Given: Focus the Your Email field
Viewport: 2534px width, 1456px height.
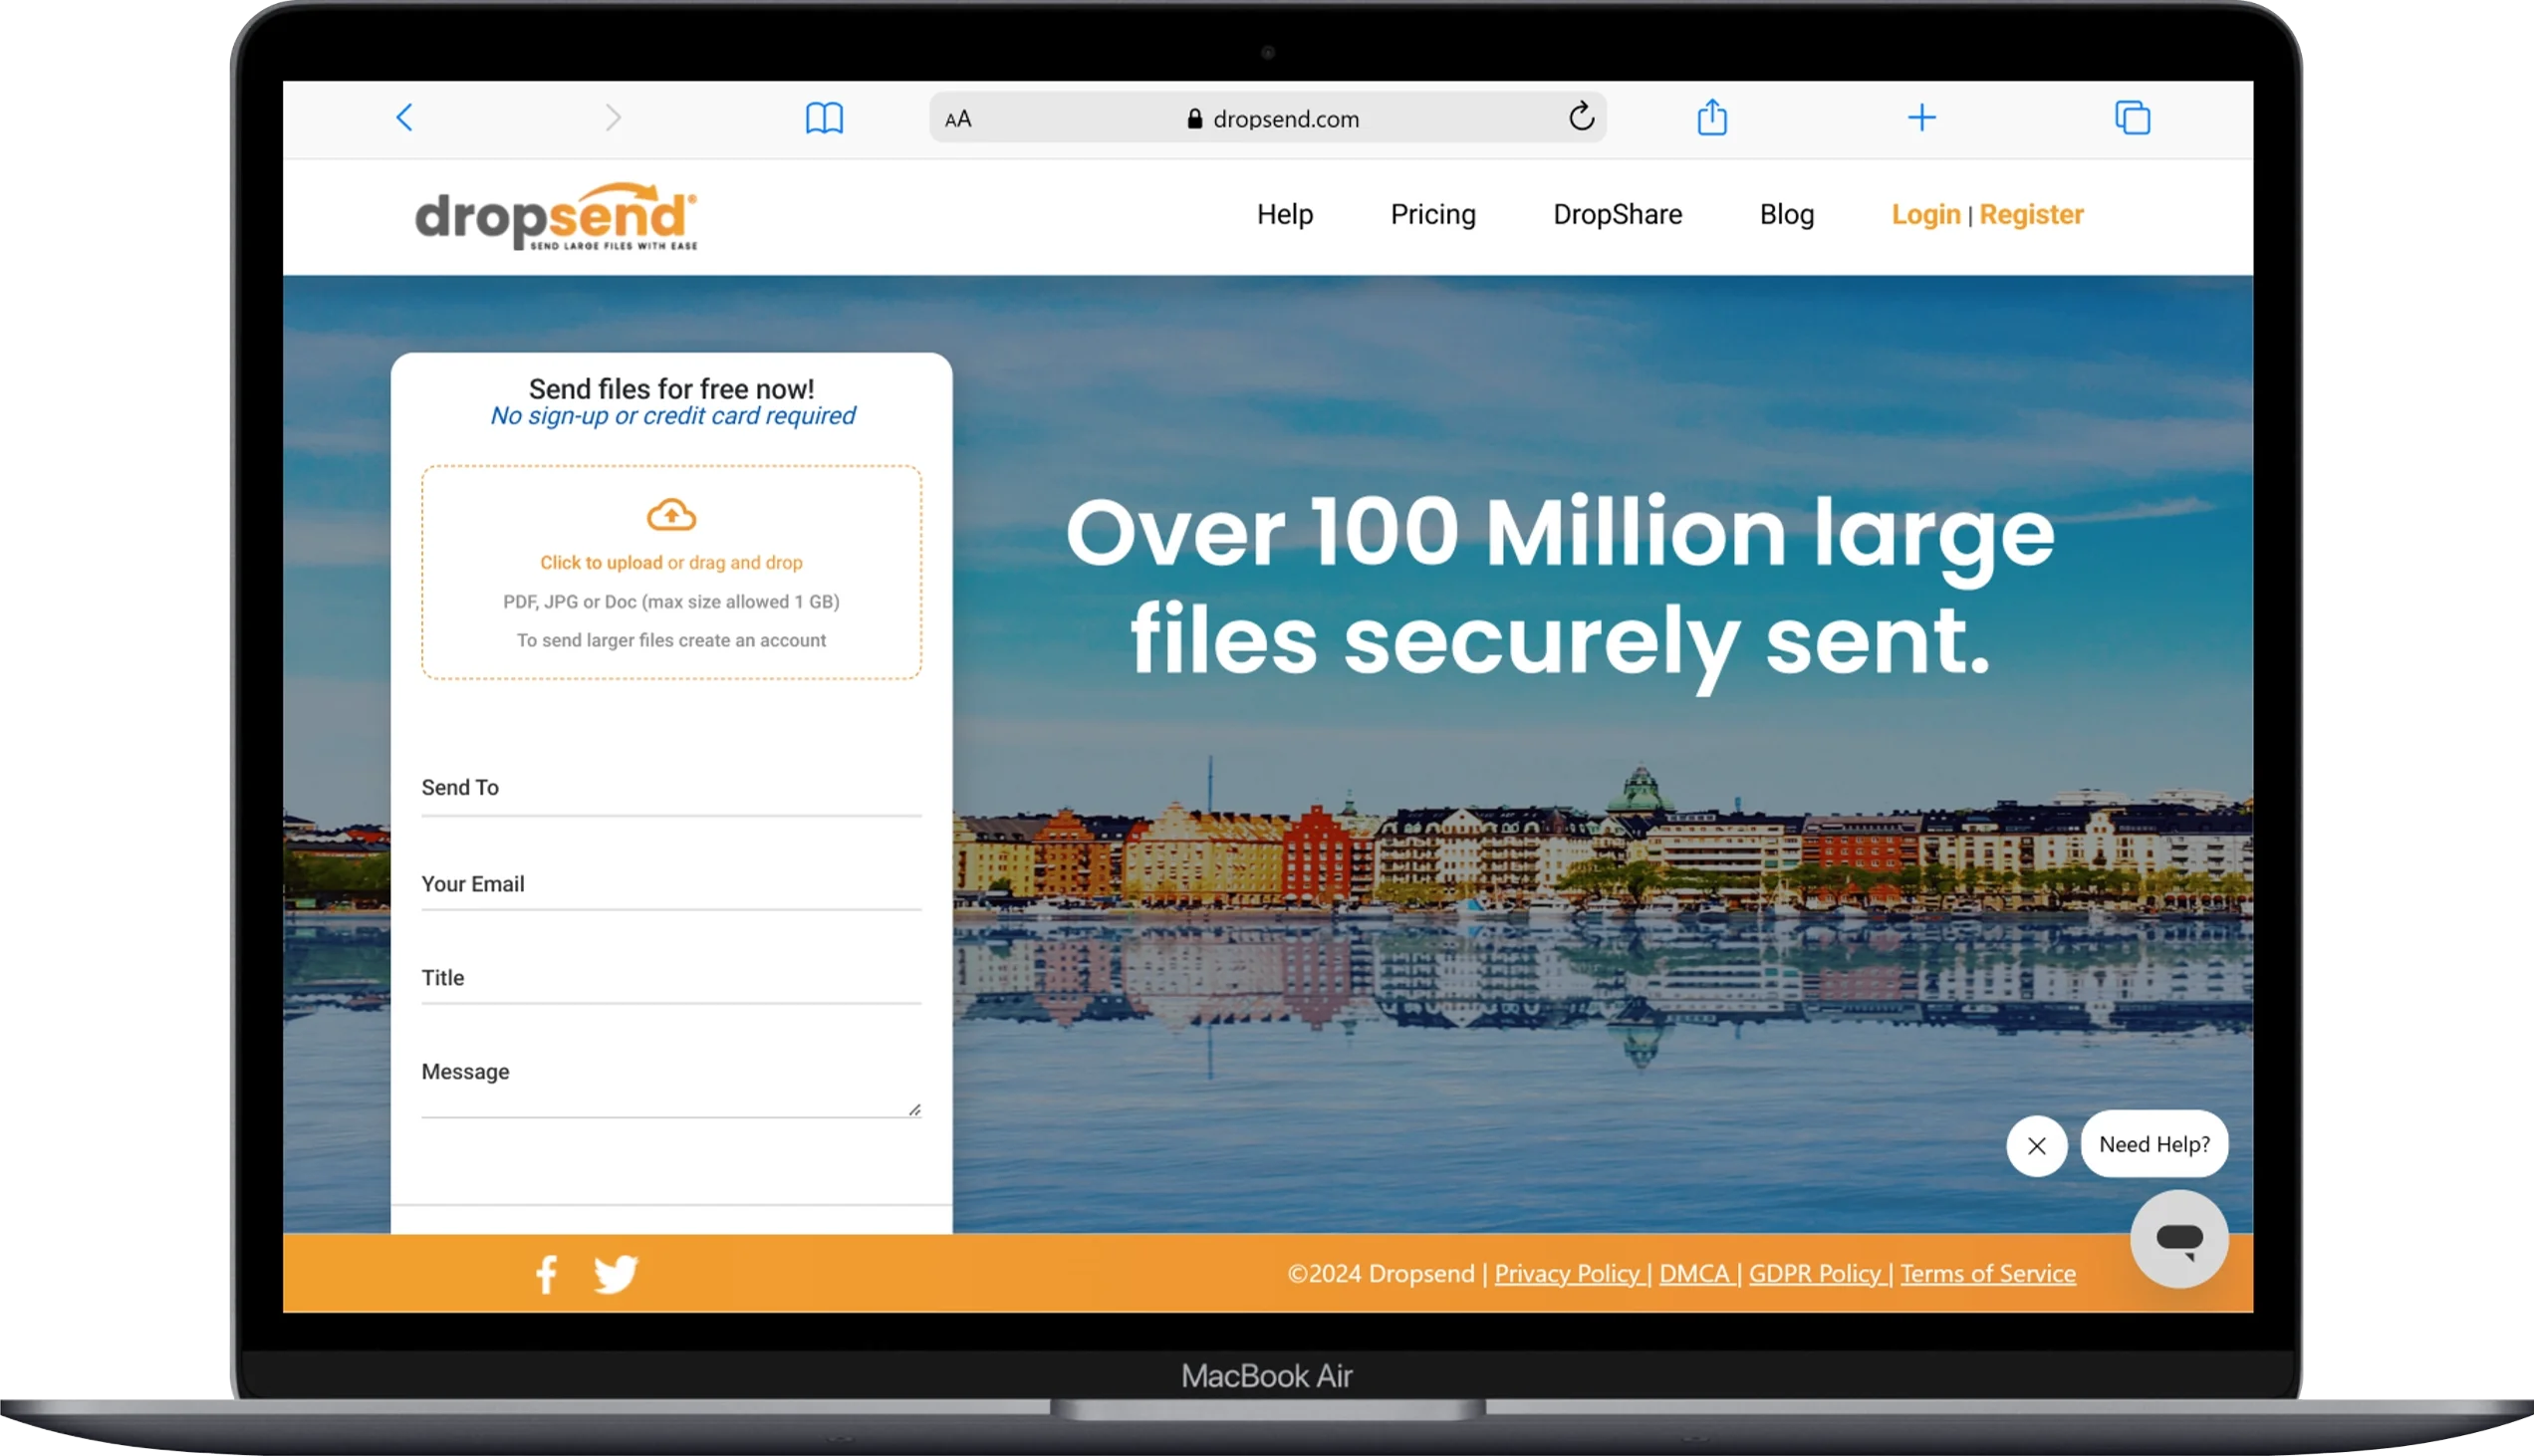Looking at the screenshot, I should [x=671, y=885].
